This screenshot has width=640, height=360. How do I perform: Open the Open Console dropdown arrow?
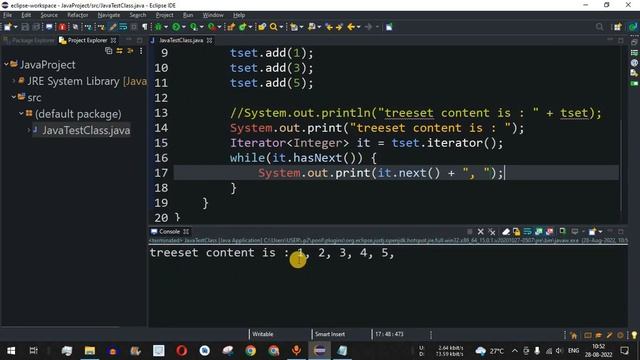pyautogui.click(x=600, y=232)
